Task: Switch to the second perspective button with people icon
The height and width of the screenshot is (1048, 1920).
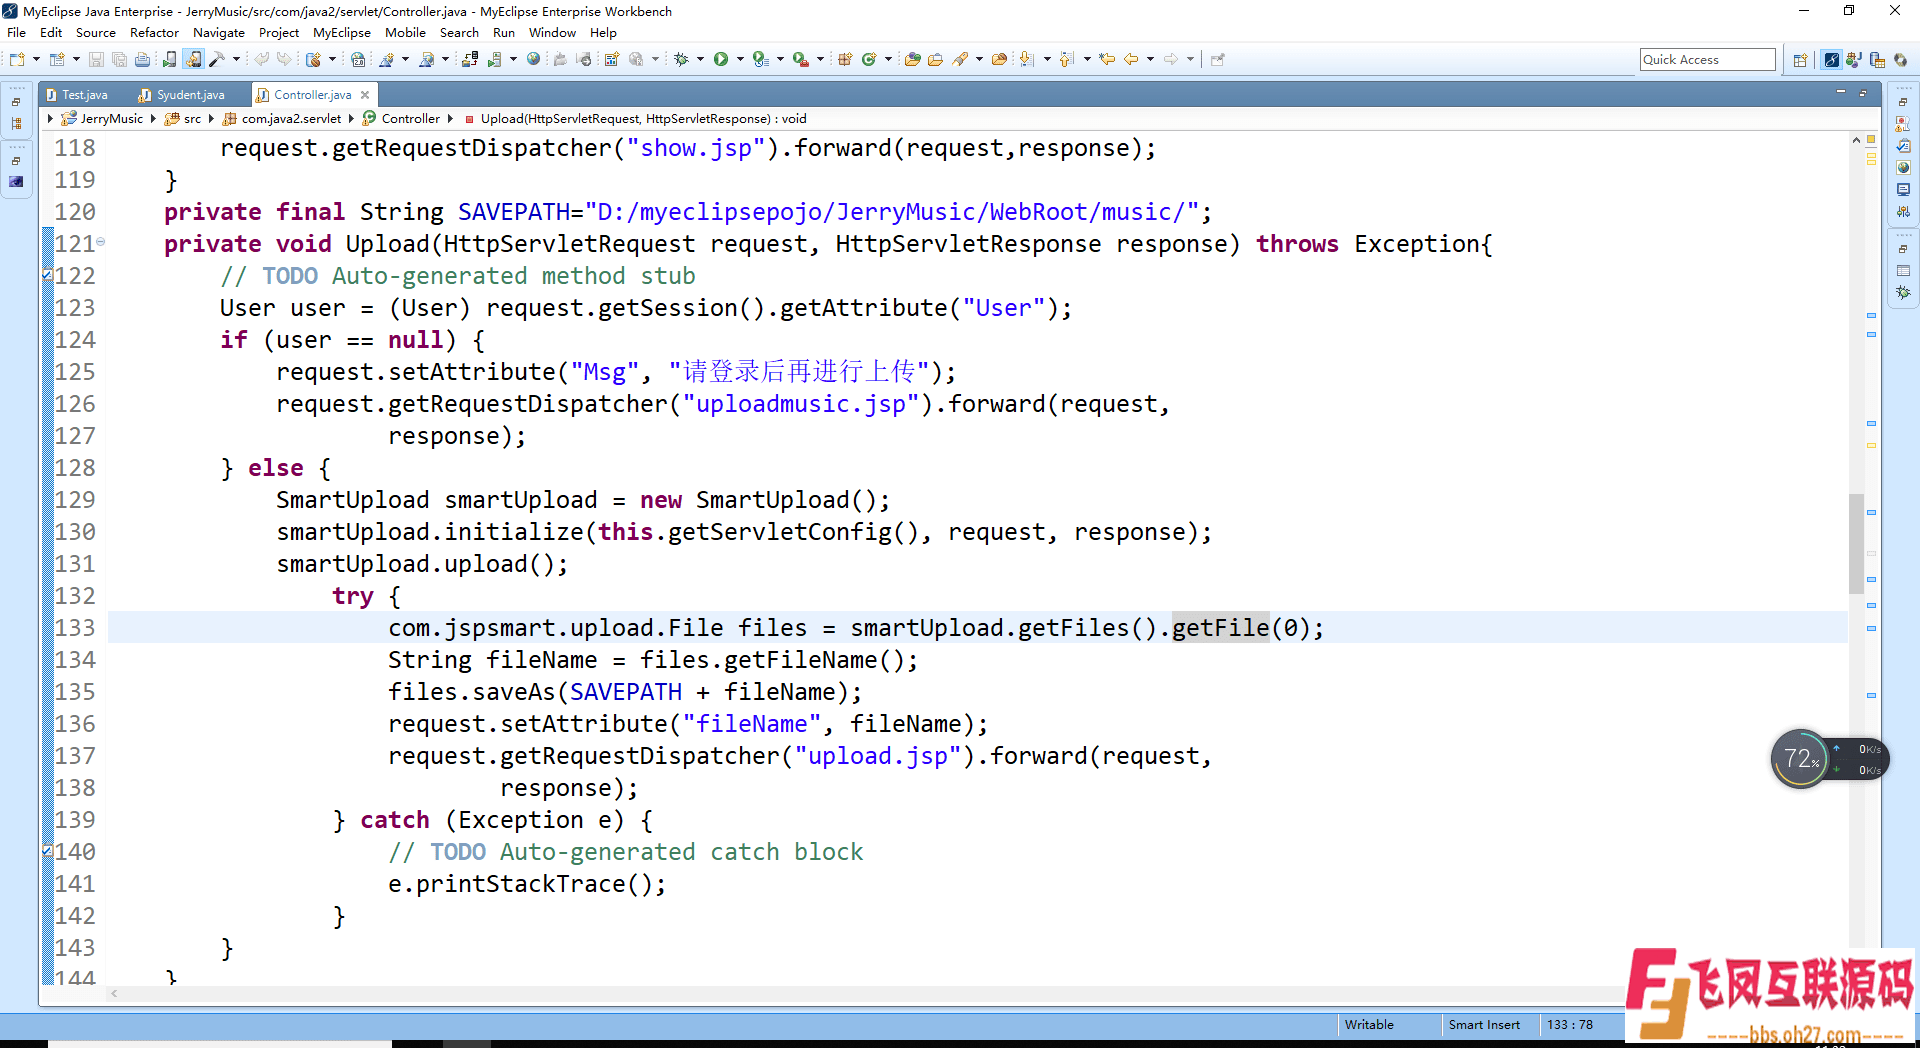Action: 1854,60
